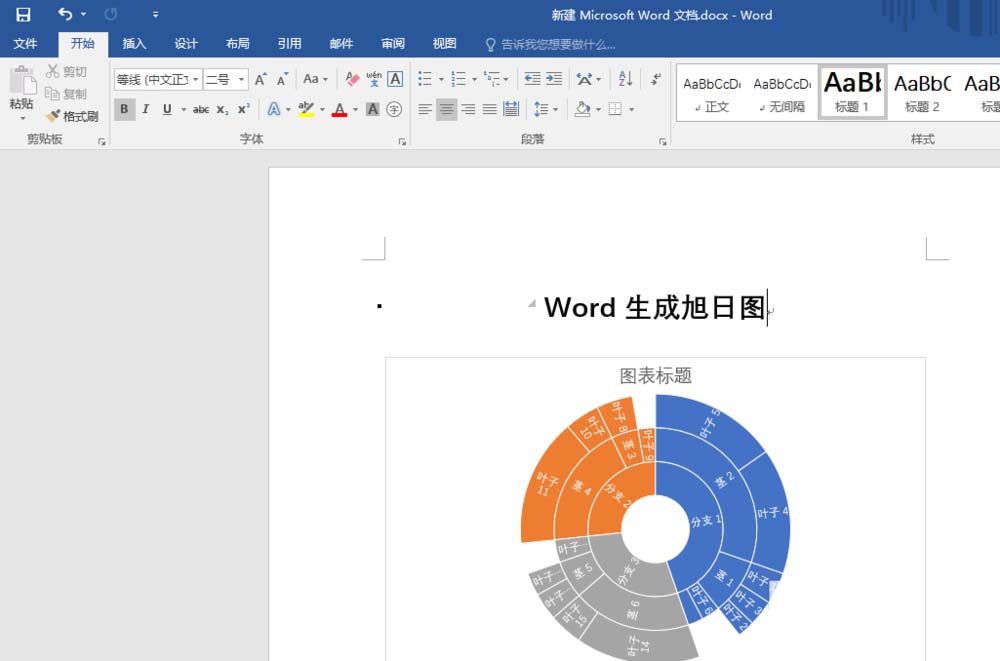The height and width of the screenshot is (661, 1000).
Task: Click the Show/Hide paragraph marks icon
Action: click(656, 79)
